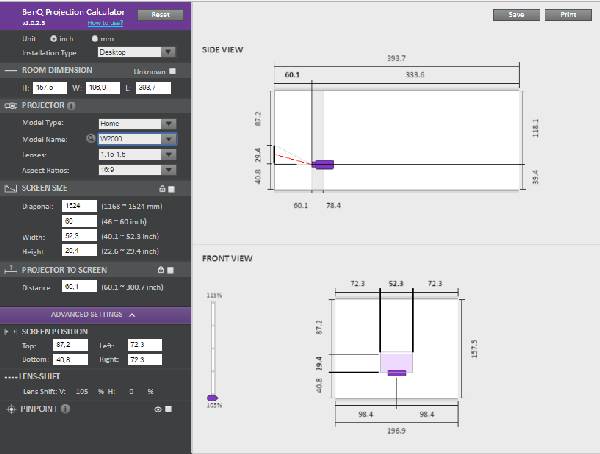Click the Diagonal inch input field
Image resolution: width=600 pixels, height=454 pixels.
pyautogui.click(x=80, y=221)
